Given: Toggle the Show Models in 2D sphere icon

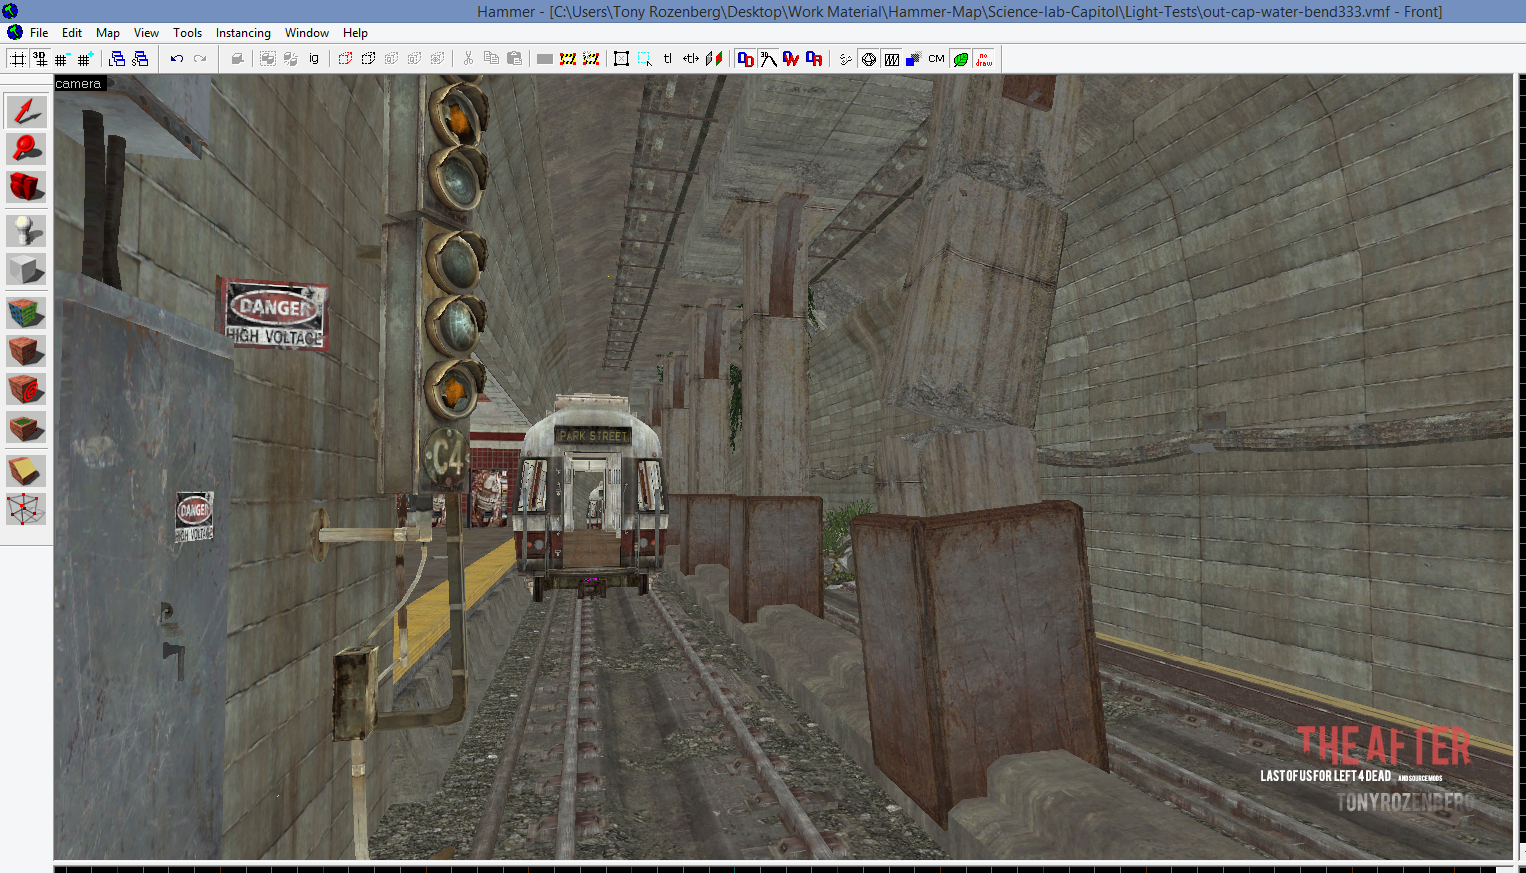Looking at the screenshot, I should click(x=868, y=59).
